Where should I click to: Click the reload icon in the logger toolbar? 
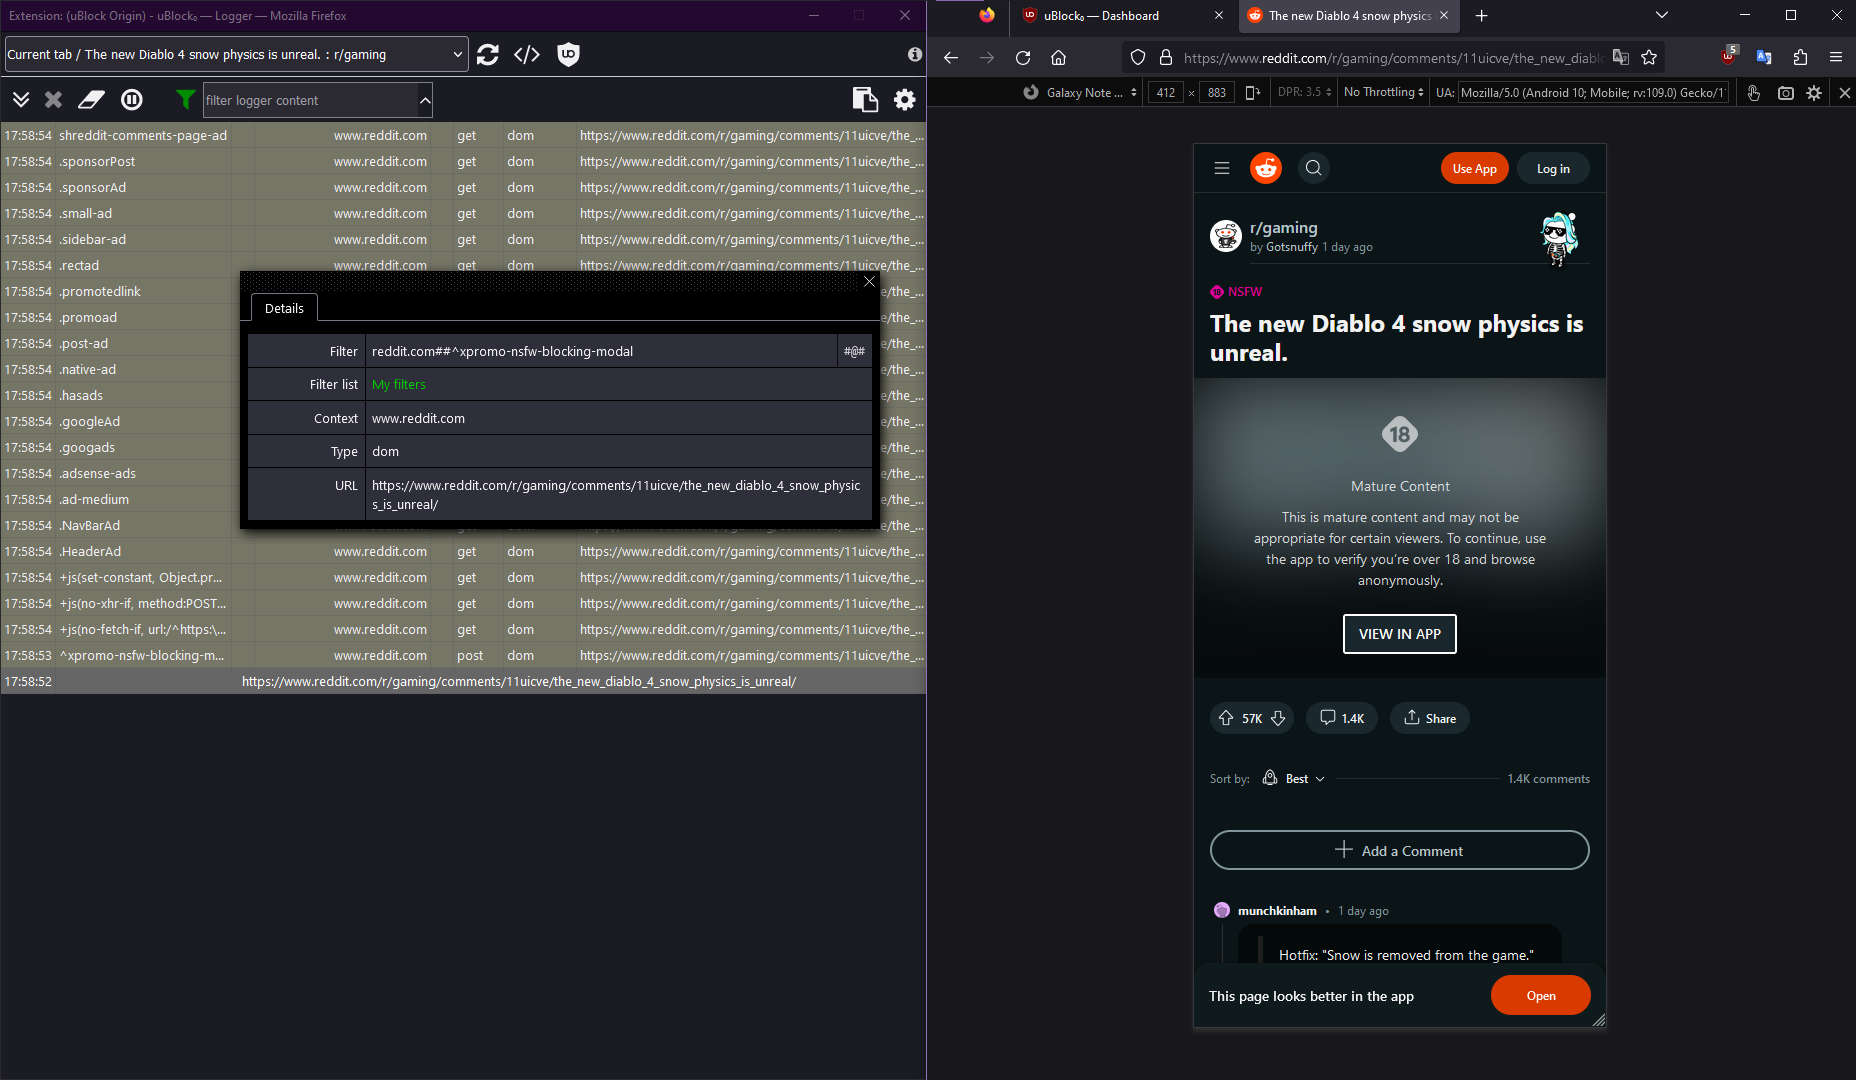488,54
